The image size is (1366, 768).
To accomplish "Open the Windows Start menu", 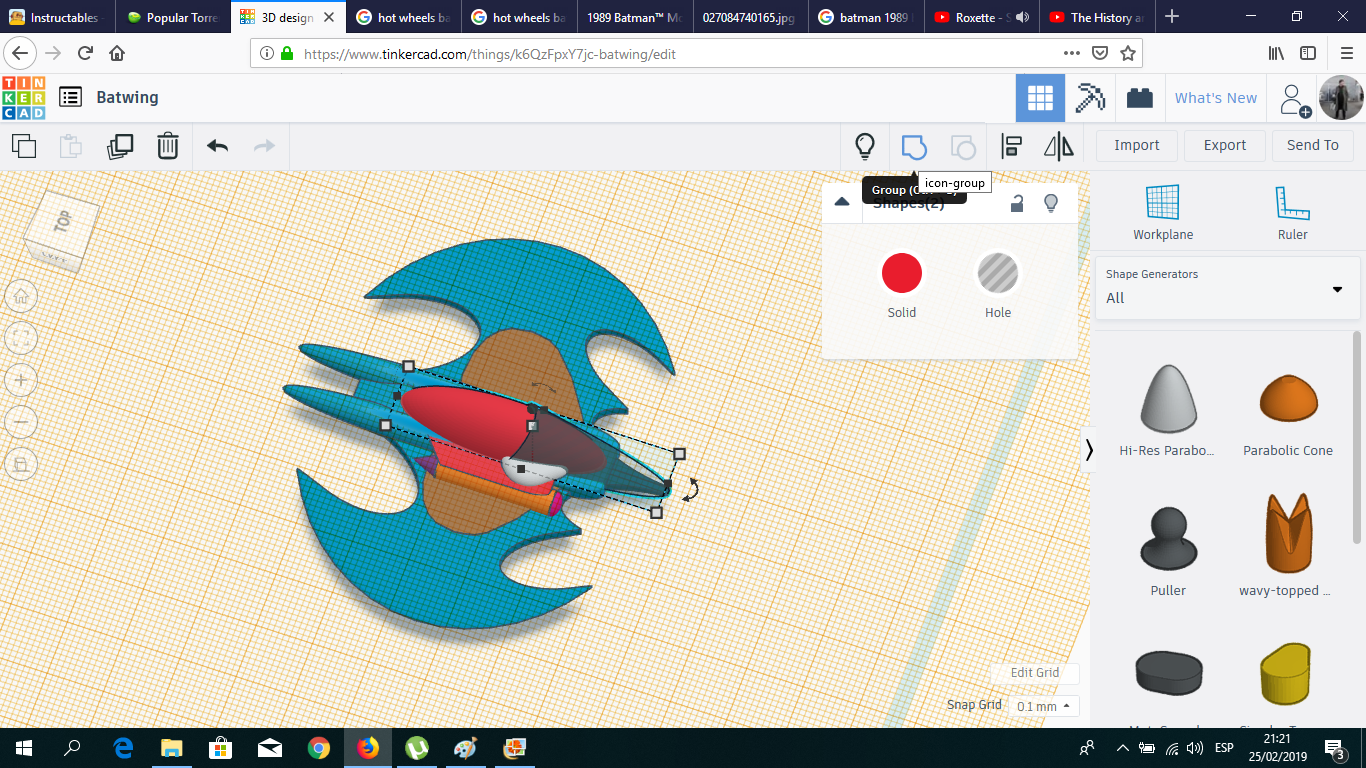I will pyautogui.click(x=23, y=748).
